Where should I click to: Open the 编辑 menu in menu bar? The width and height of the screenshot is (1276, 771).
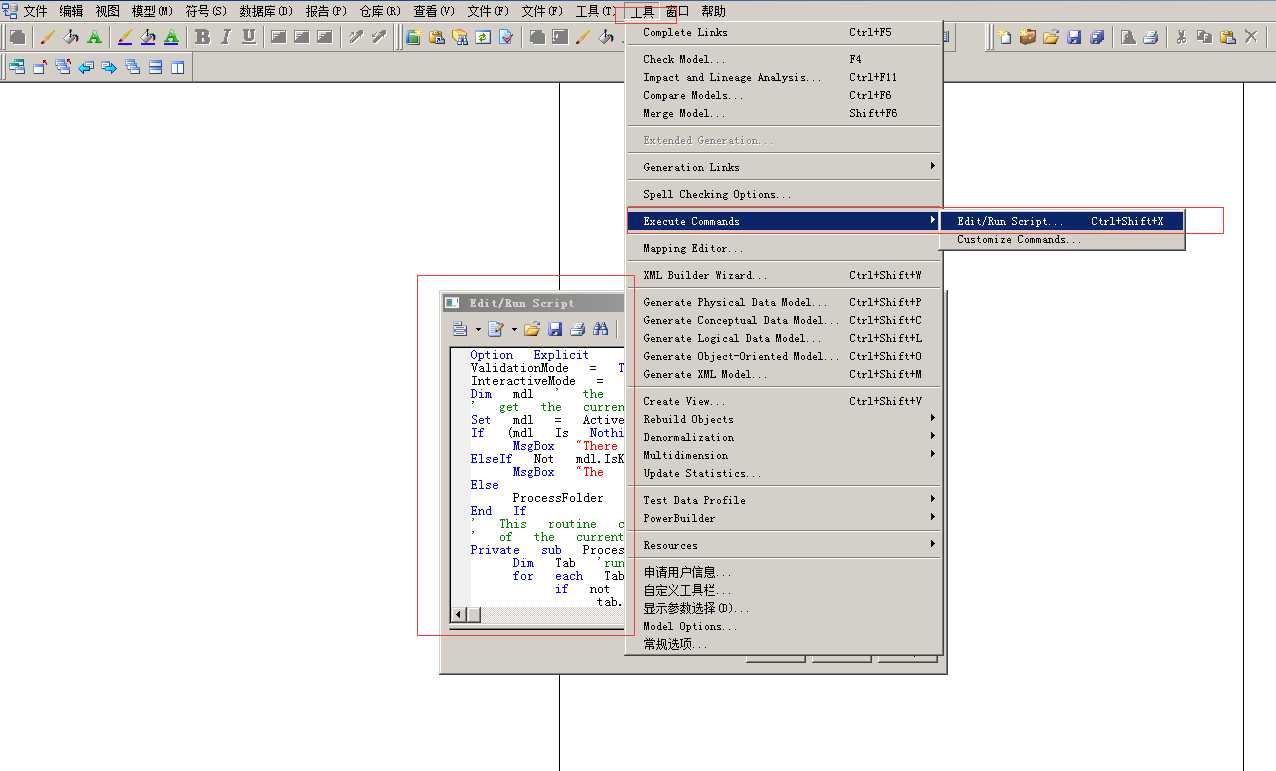coord(72,11)
